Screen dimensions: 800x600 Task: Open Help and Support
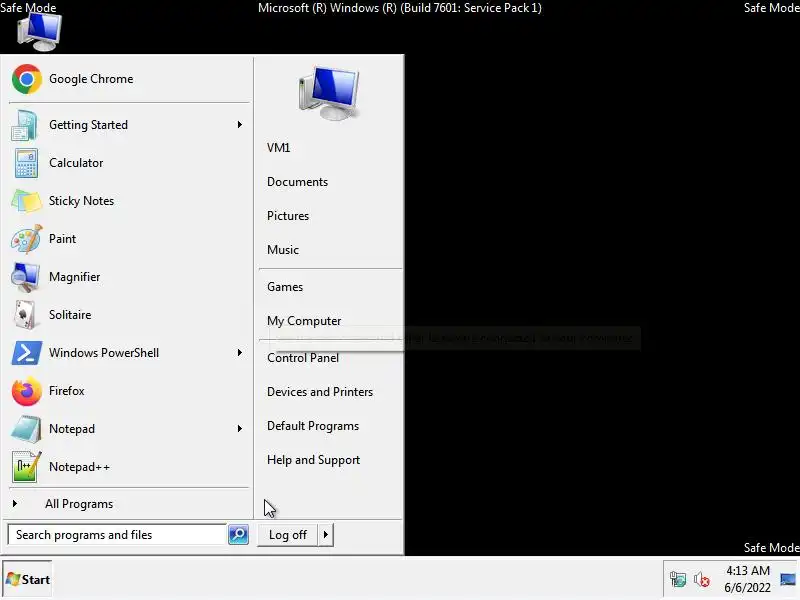point(314,460)
